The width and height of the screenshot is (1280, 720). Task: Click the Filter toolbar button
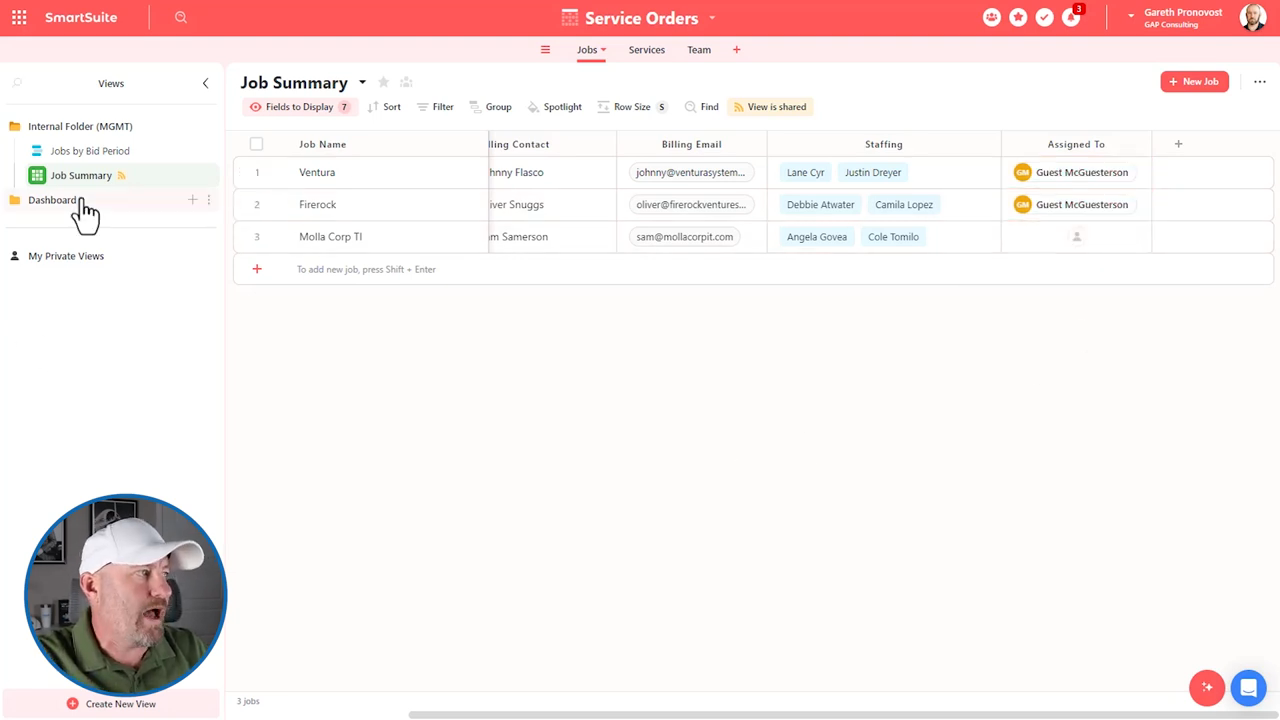[x=435, y=107]
